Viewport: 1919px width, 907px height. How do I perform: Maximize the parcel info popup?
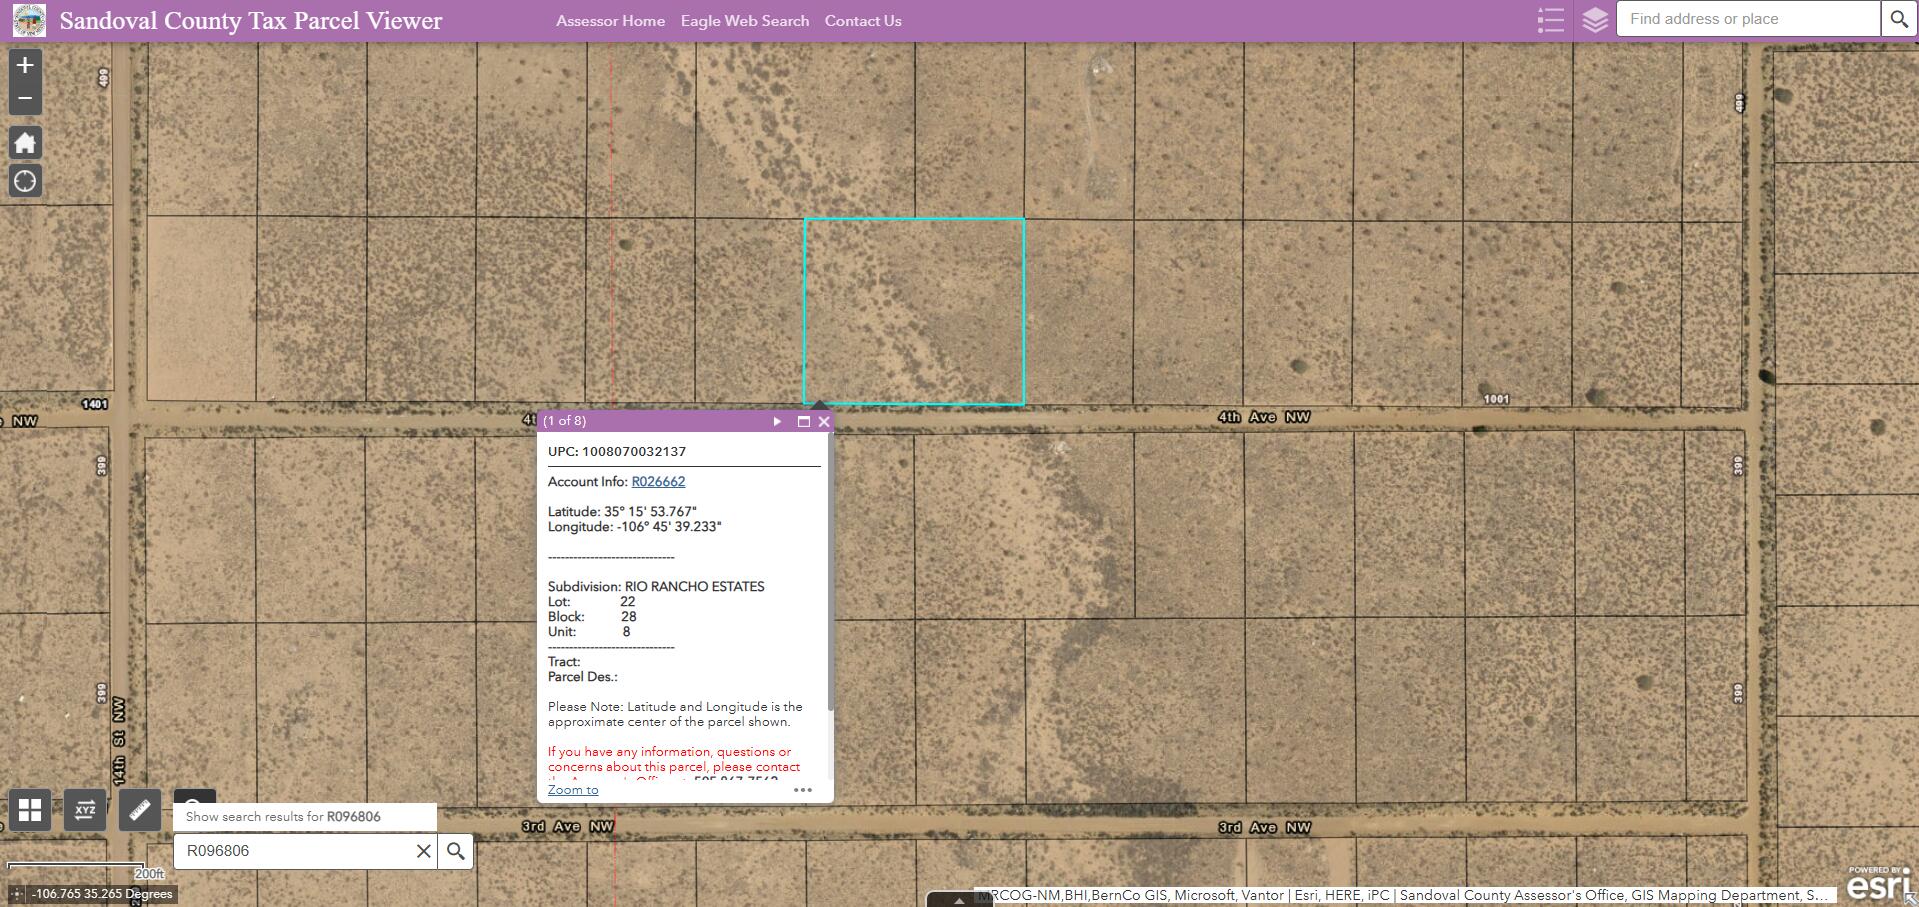[x=803, y=421]
